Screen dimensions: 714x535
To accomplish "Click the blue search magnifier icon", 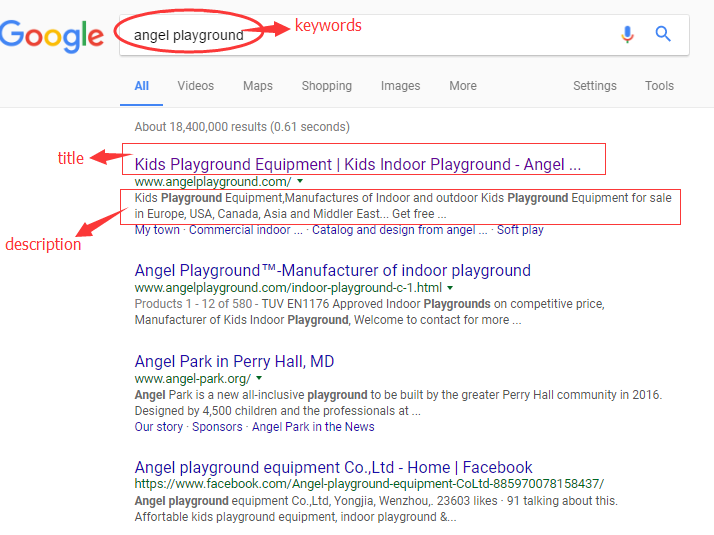I will click(663, 34).
